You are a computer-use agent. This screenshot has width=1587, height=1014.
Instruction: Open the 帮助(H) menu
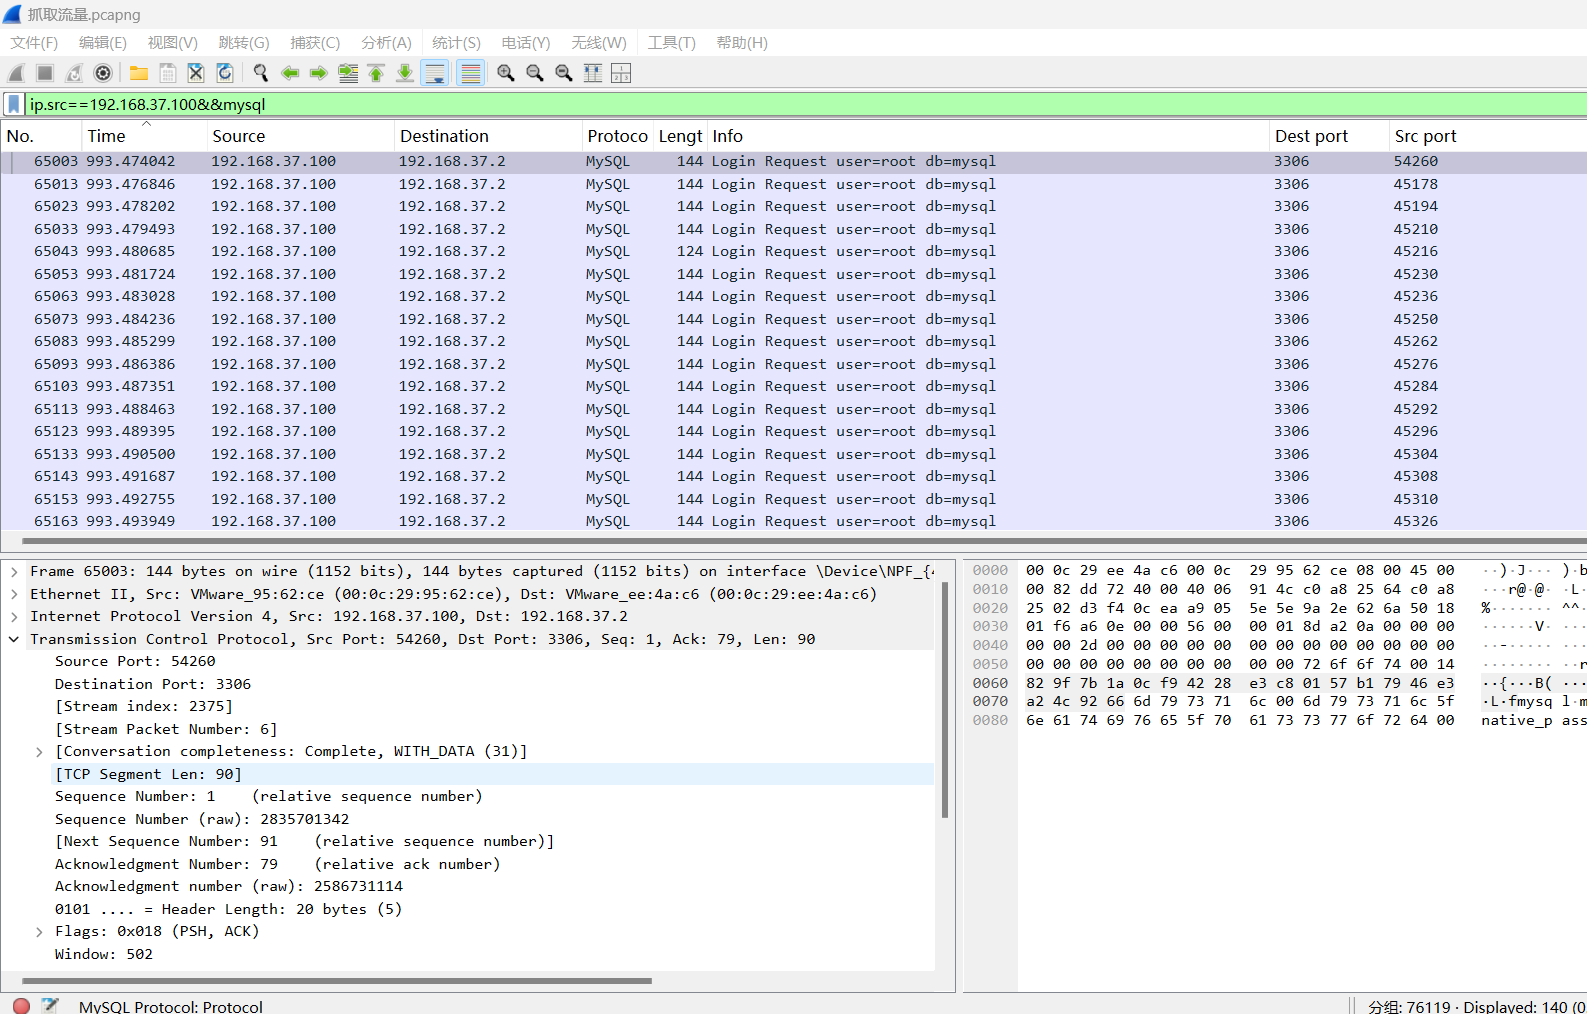[x=742, y=43]
